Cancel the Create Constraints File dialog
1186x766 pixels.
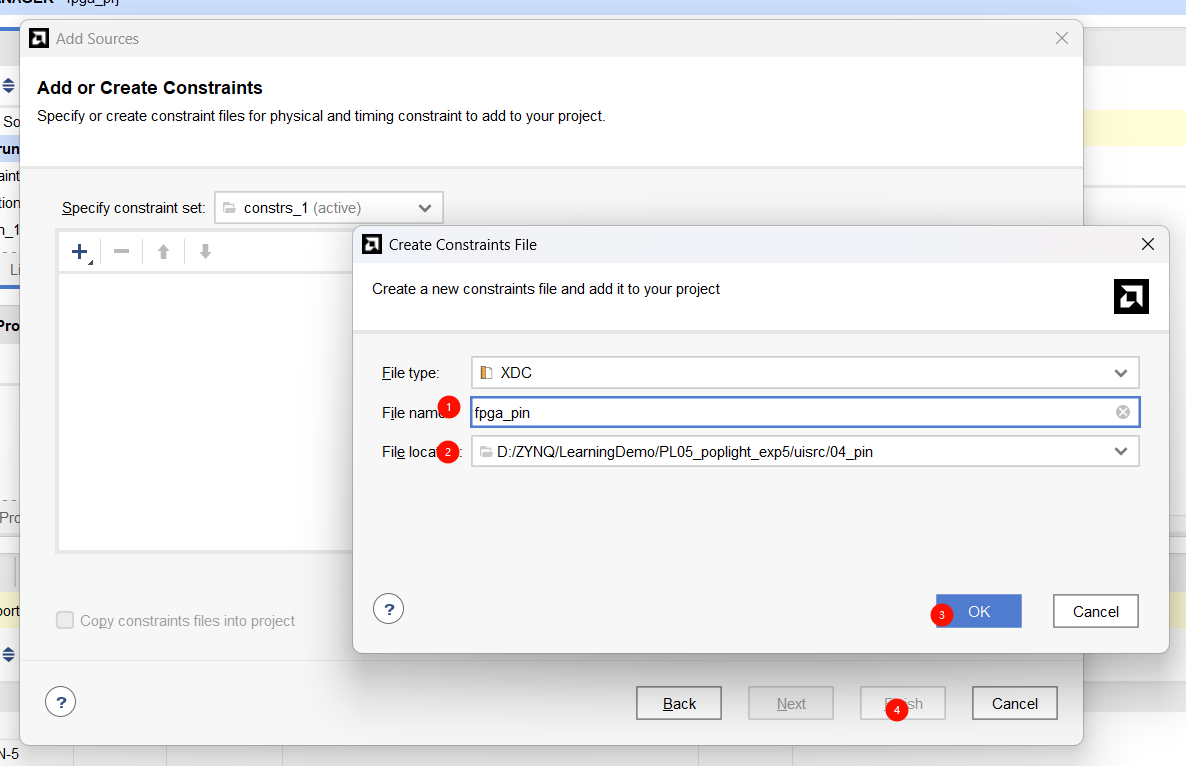pos(1095,612)
